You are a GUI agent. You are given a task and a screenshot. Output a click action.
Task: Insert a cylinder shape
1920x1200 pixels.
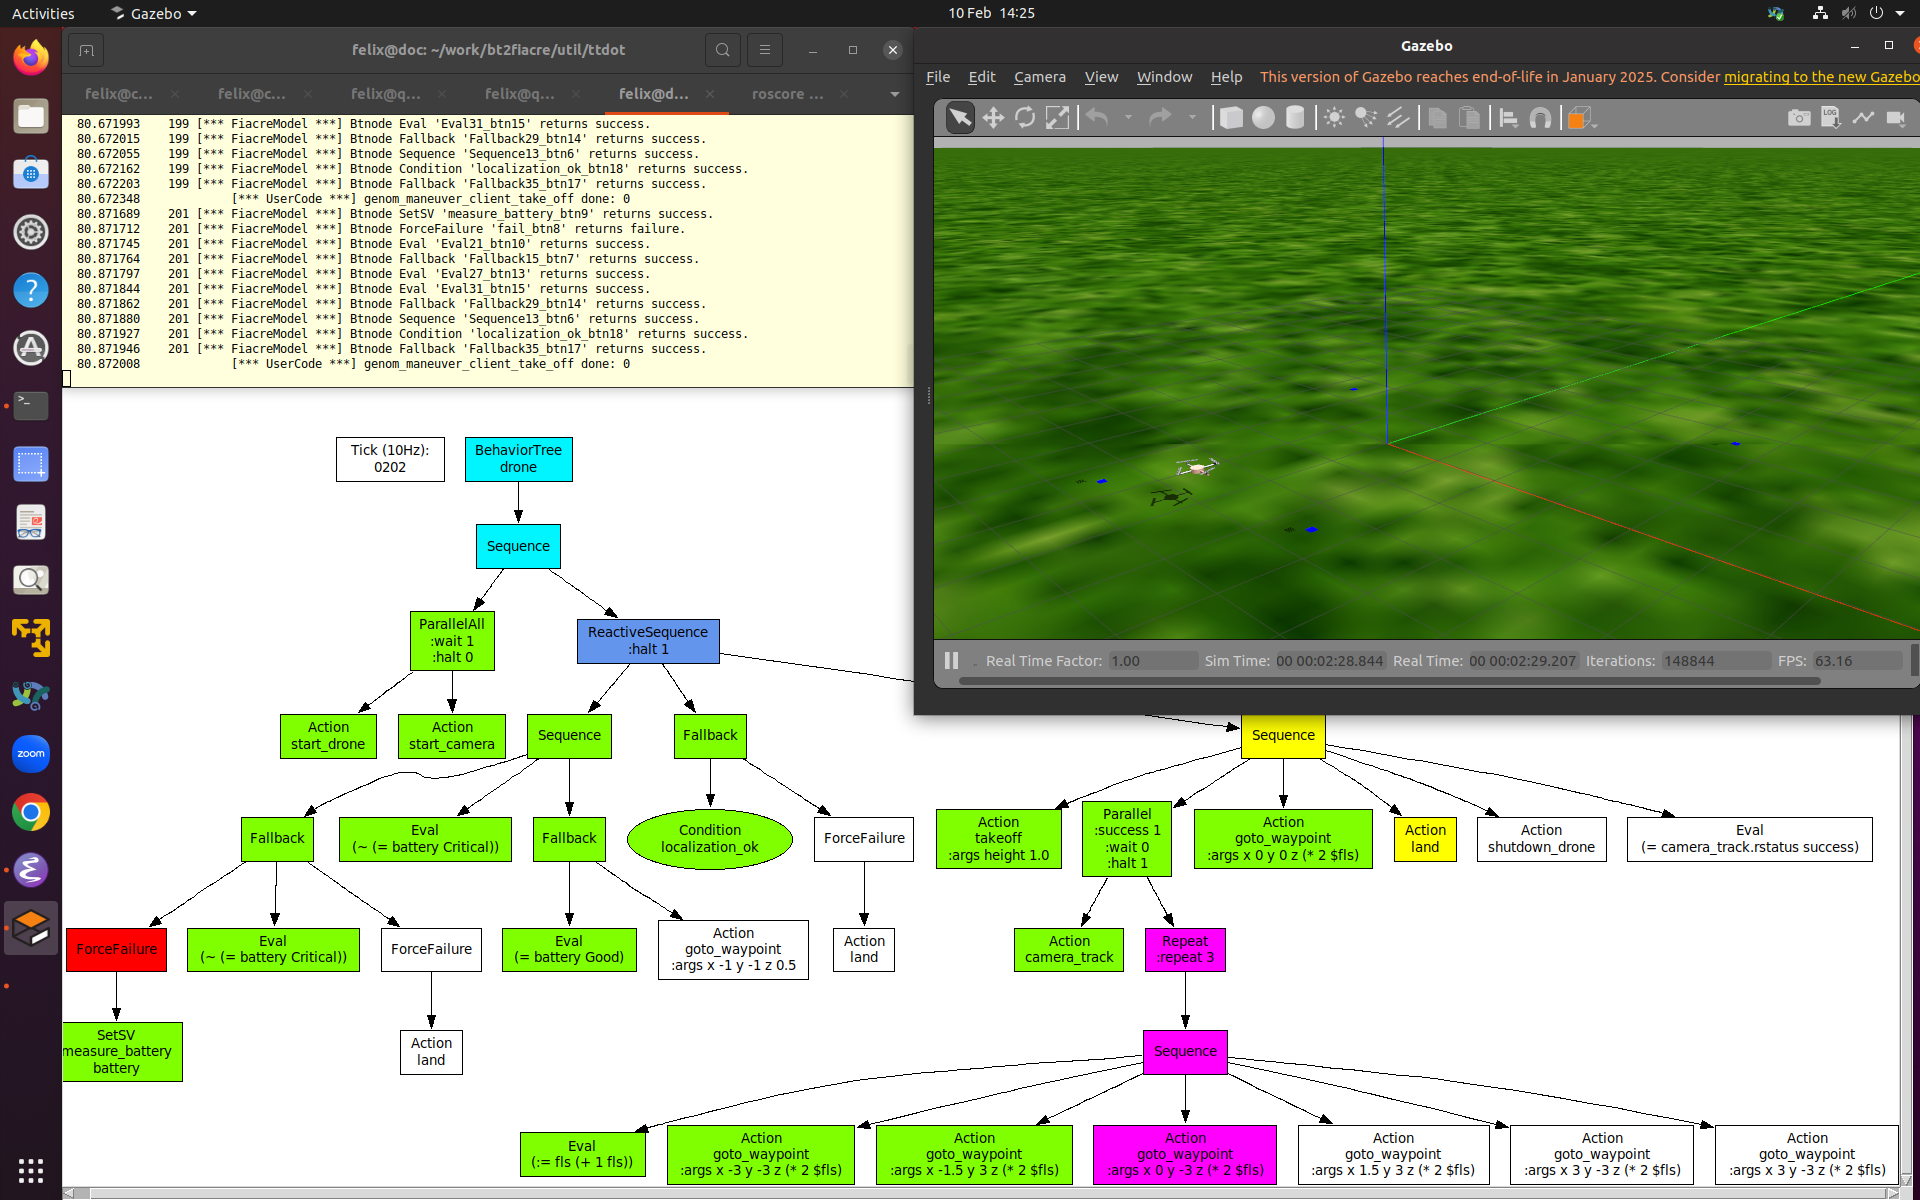(x=1295, y=118)
